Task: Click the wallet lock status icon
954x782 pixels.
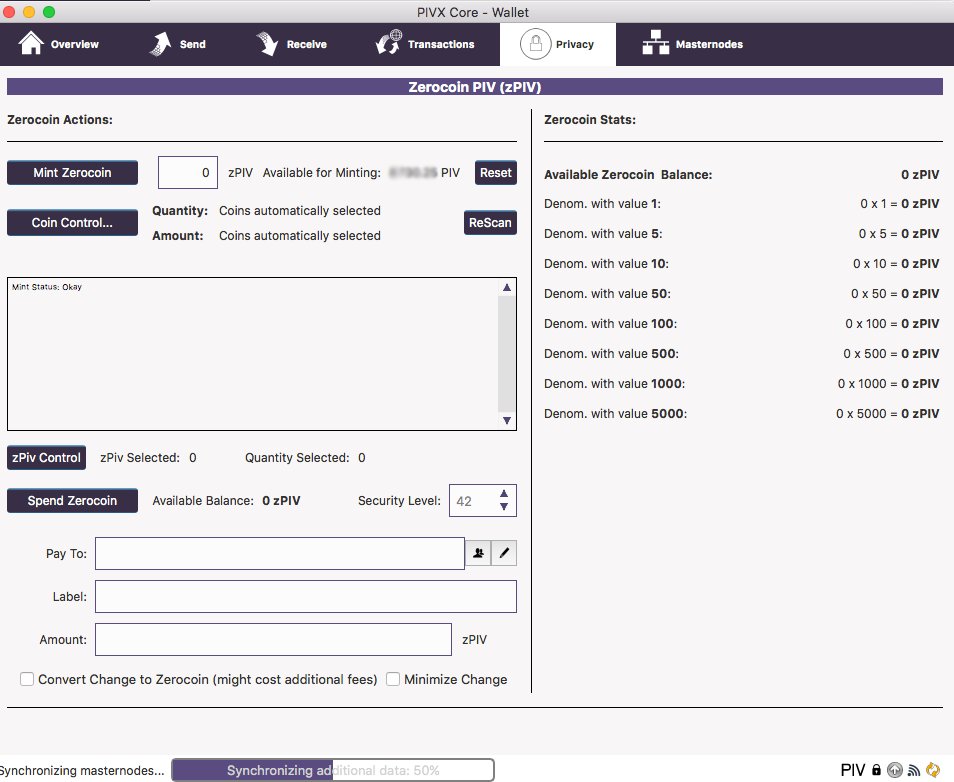Action: 876,770
